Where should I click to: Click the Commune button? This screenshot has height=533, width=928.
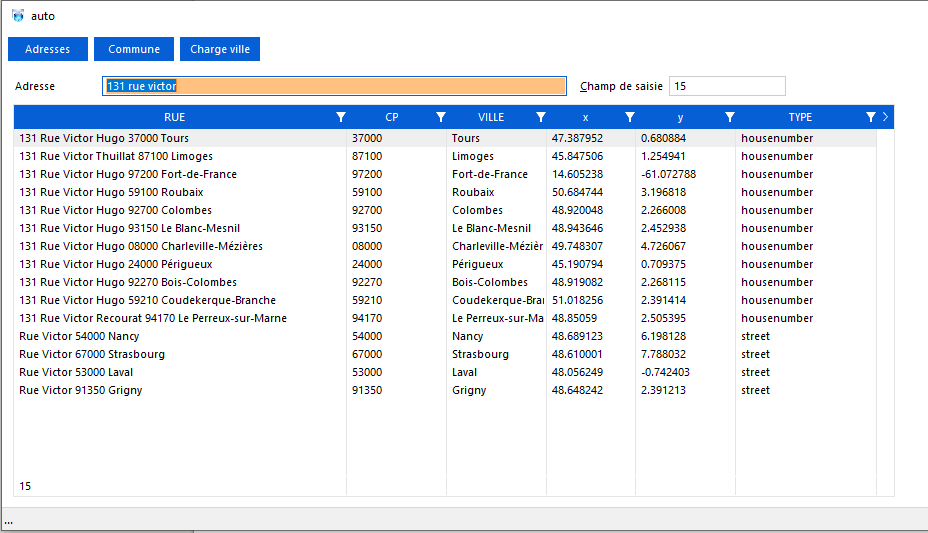pos(134,49)
